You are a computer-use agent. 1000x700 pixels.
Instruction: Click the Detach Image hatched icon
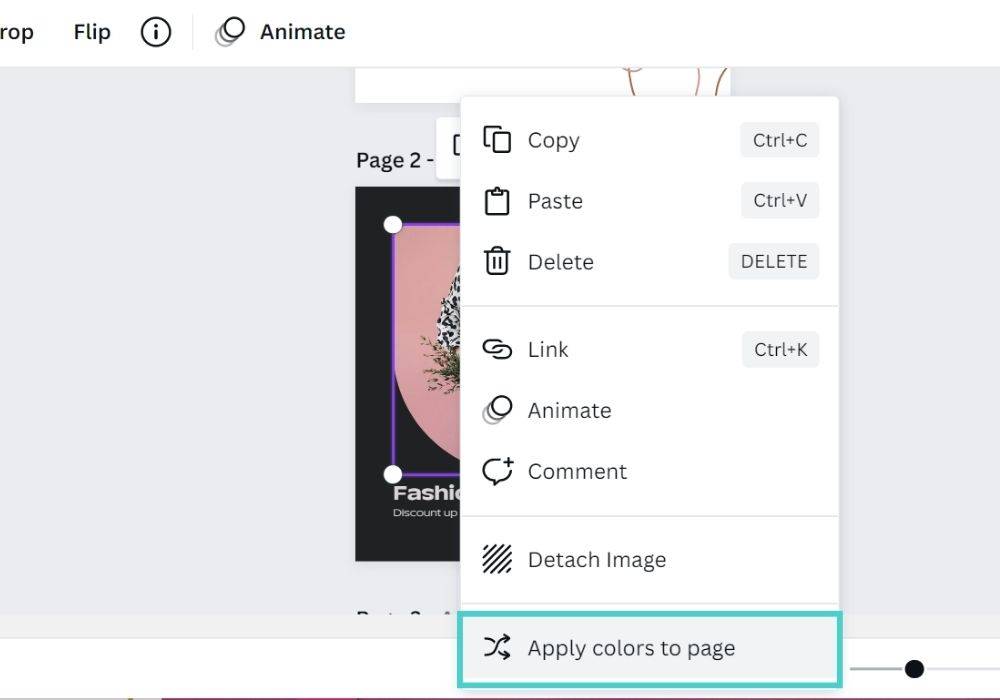coord(497,559)
